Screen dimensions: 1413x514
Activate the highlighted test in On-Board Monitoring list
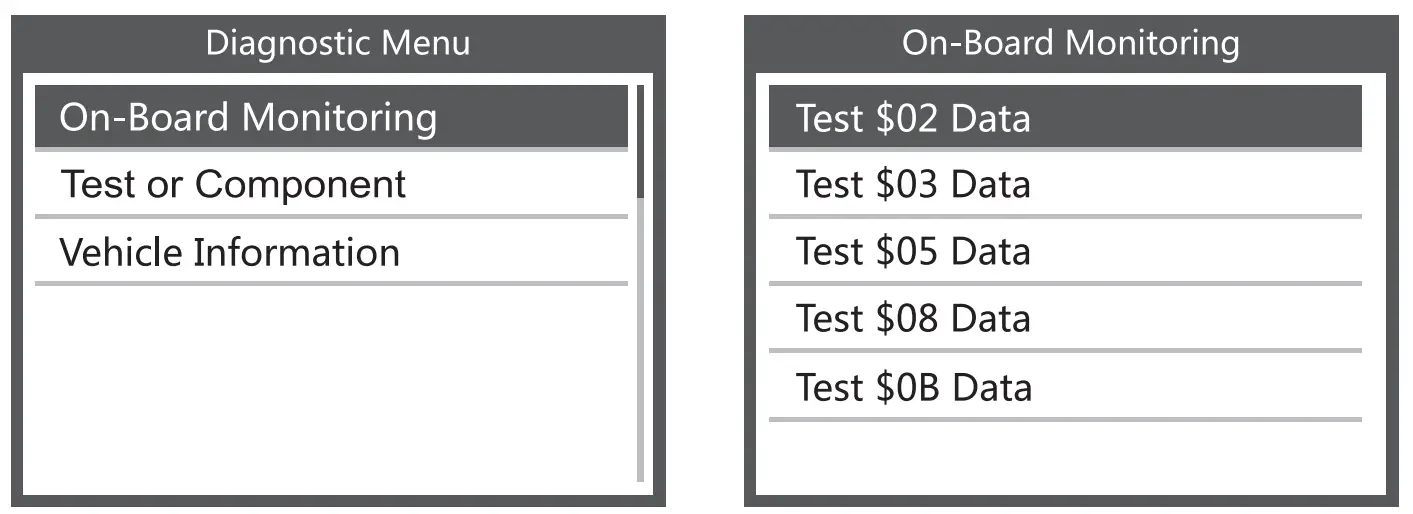click(x=1064, y=118)
